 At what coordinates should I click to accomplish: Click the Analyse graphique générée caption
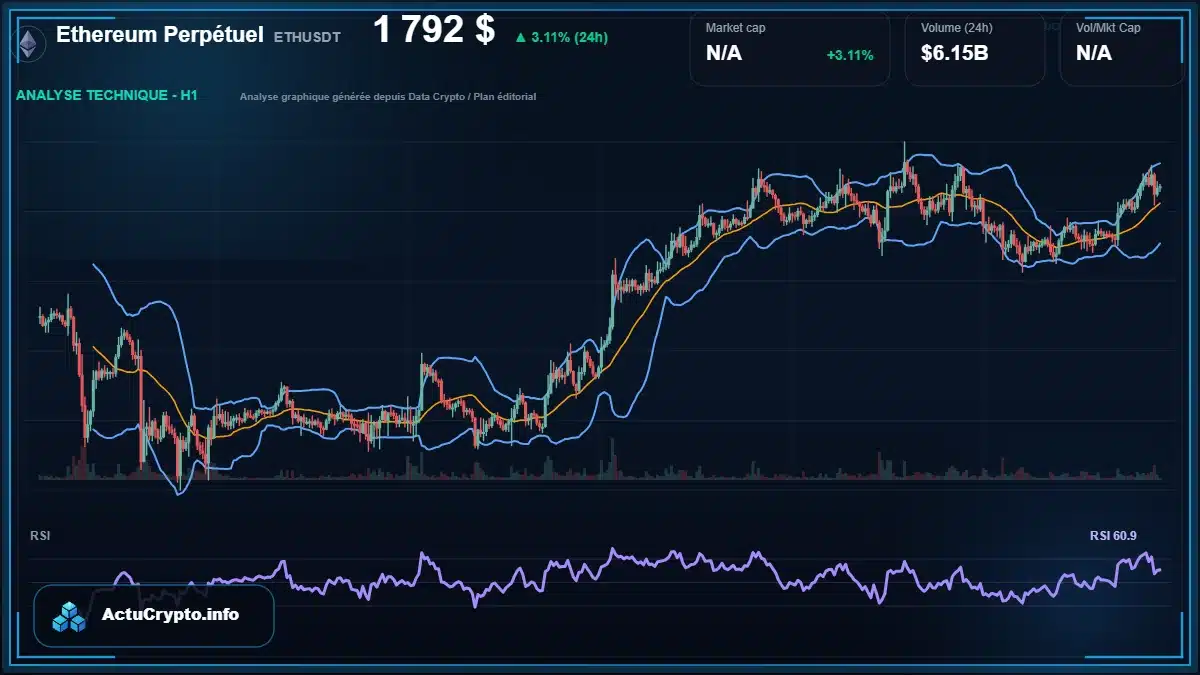tap(388, 97)
